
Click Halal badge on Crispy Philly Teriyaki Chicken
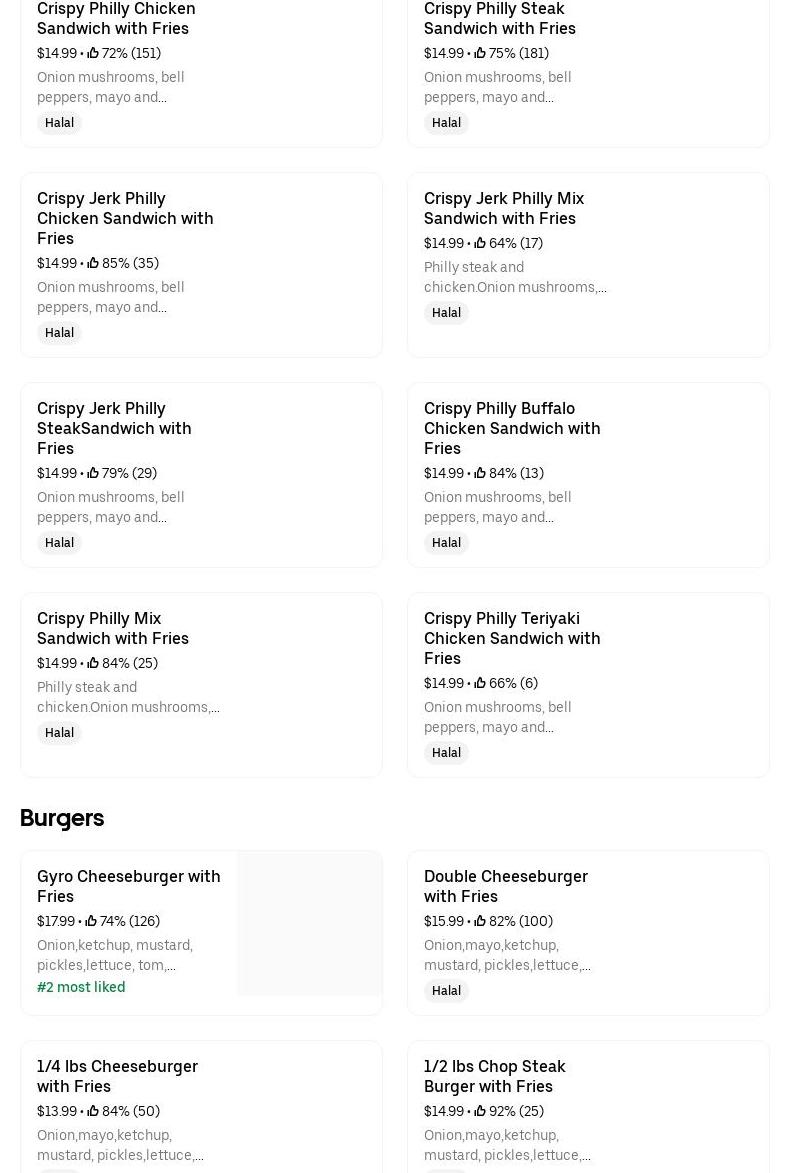[446, 753]
